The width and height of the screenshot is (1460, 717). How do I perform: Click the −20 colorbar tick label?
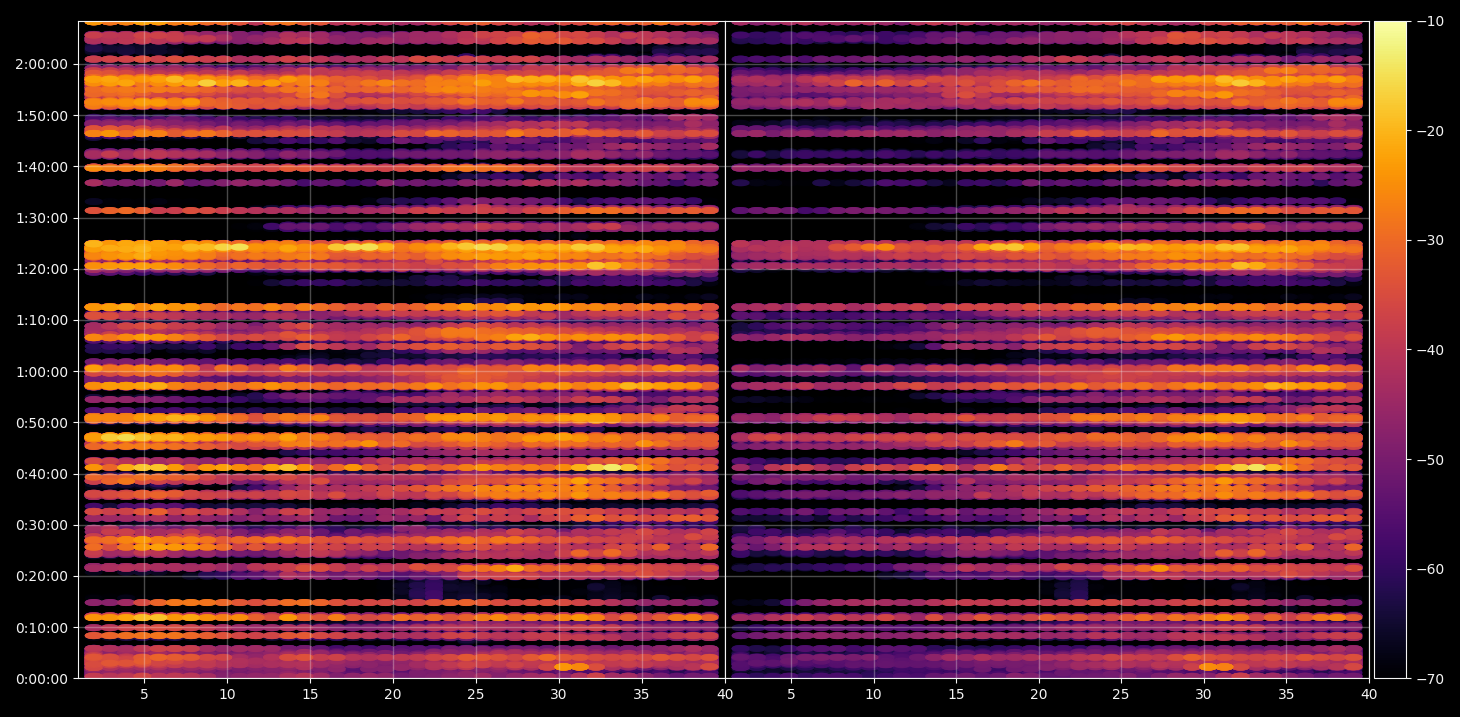[x=1430, y=131]
